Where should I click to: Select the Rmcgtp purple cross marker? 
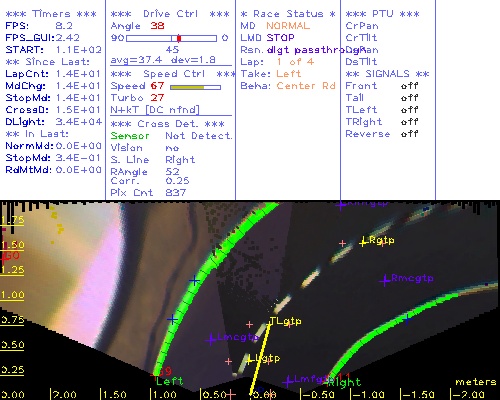[x=385, y=281]
